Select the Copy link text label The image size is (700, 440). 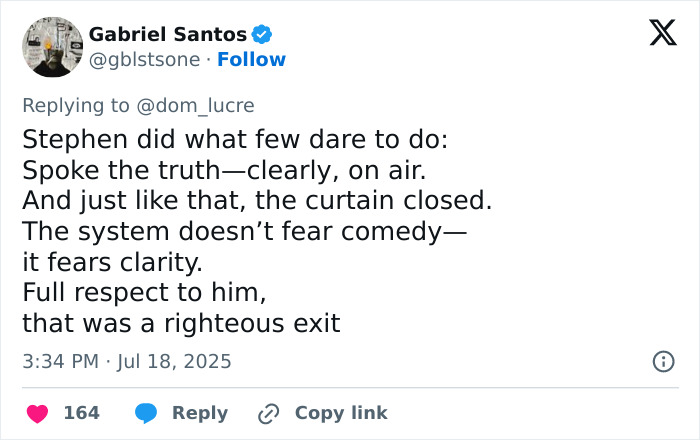(340, 413)
